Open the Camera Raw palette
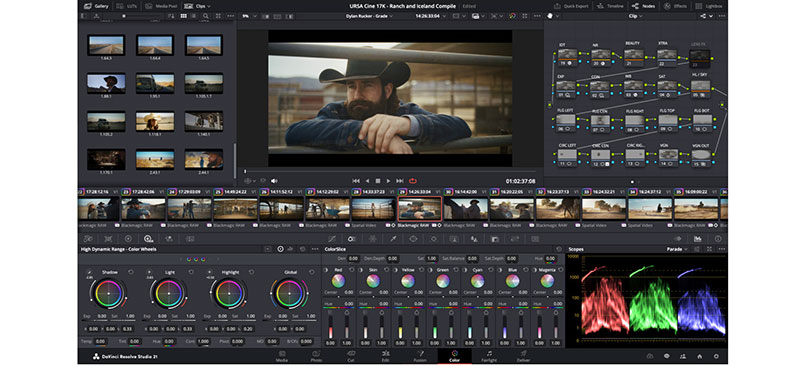800x366 pixels. pyautogui.click(x=88, y=238)
